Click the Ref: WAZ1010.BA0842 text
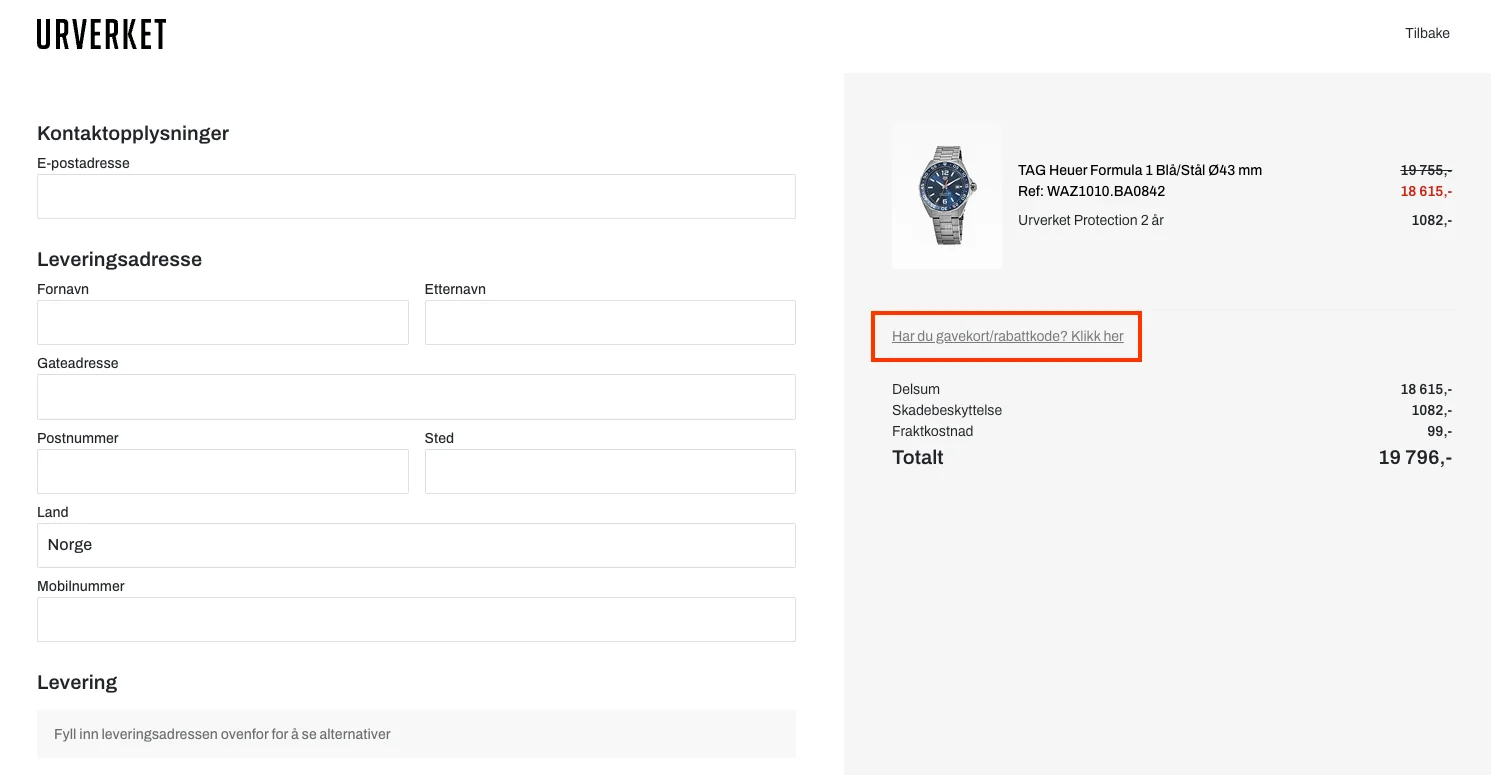This screenshot has height=775, width=1491. pyautogui.click(x=1091, y=191)
